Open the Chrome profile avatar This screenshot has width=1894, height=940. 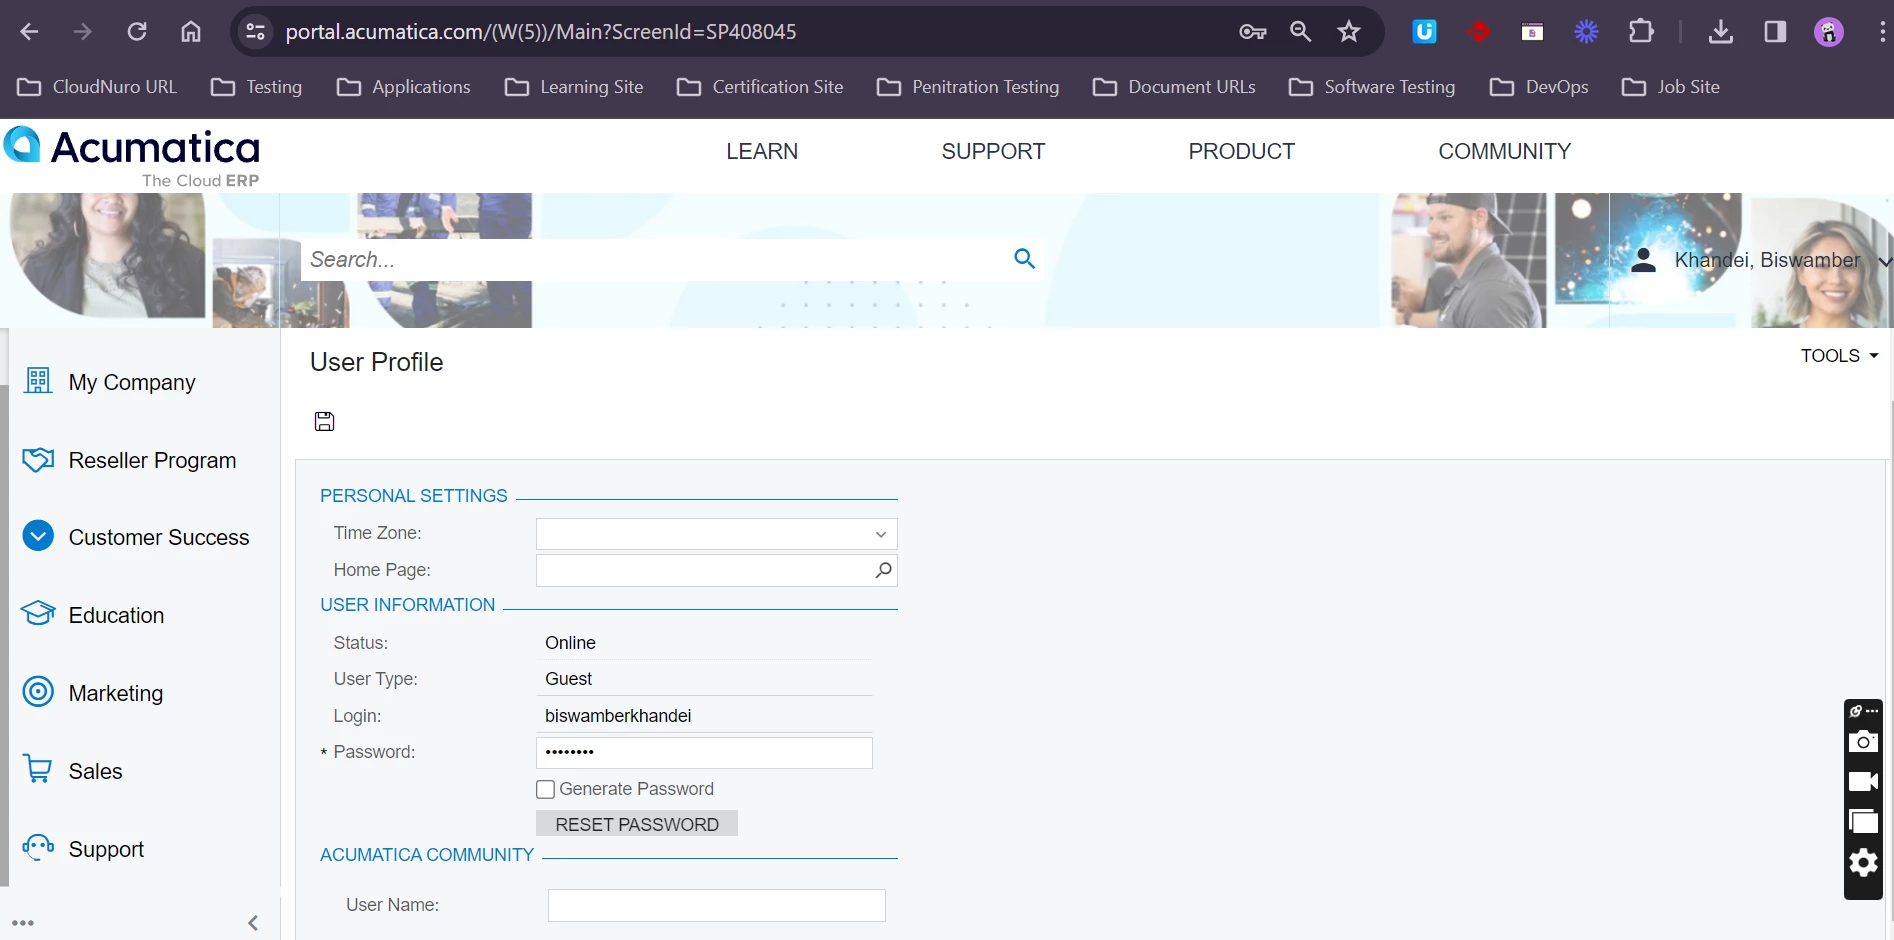(1829, 32)
